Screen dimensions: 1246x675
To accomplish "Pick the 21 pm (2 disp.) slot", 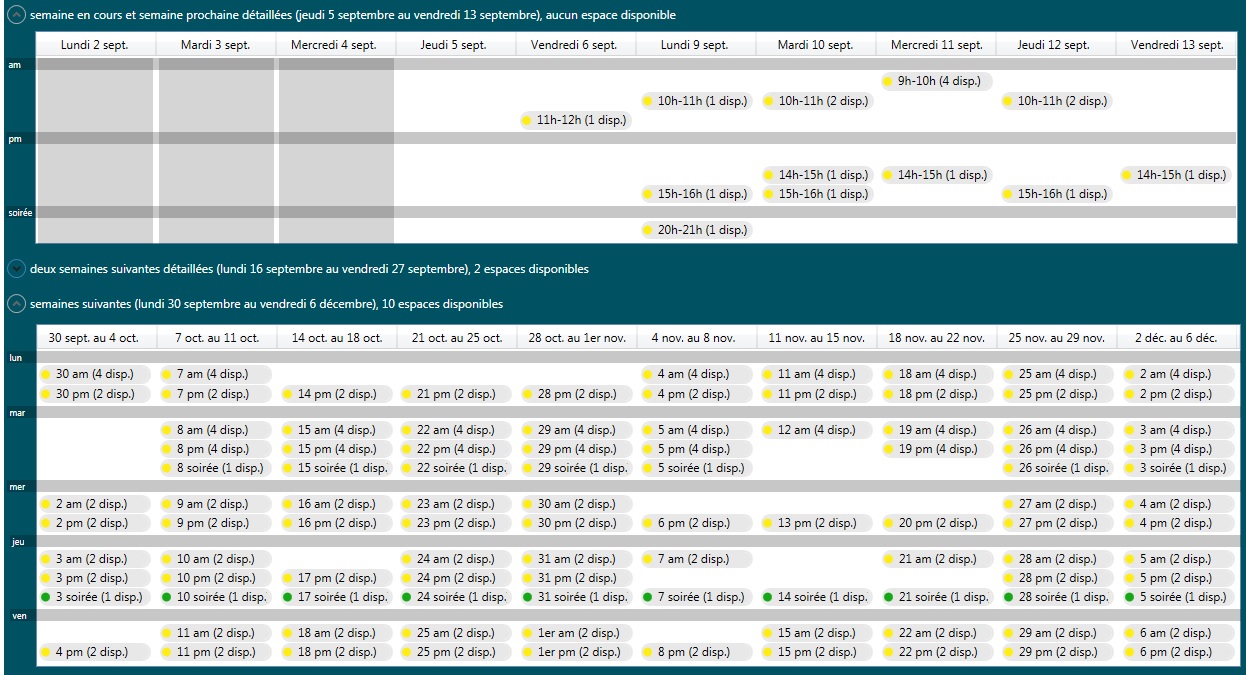I will tap(455, 394).
